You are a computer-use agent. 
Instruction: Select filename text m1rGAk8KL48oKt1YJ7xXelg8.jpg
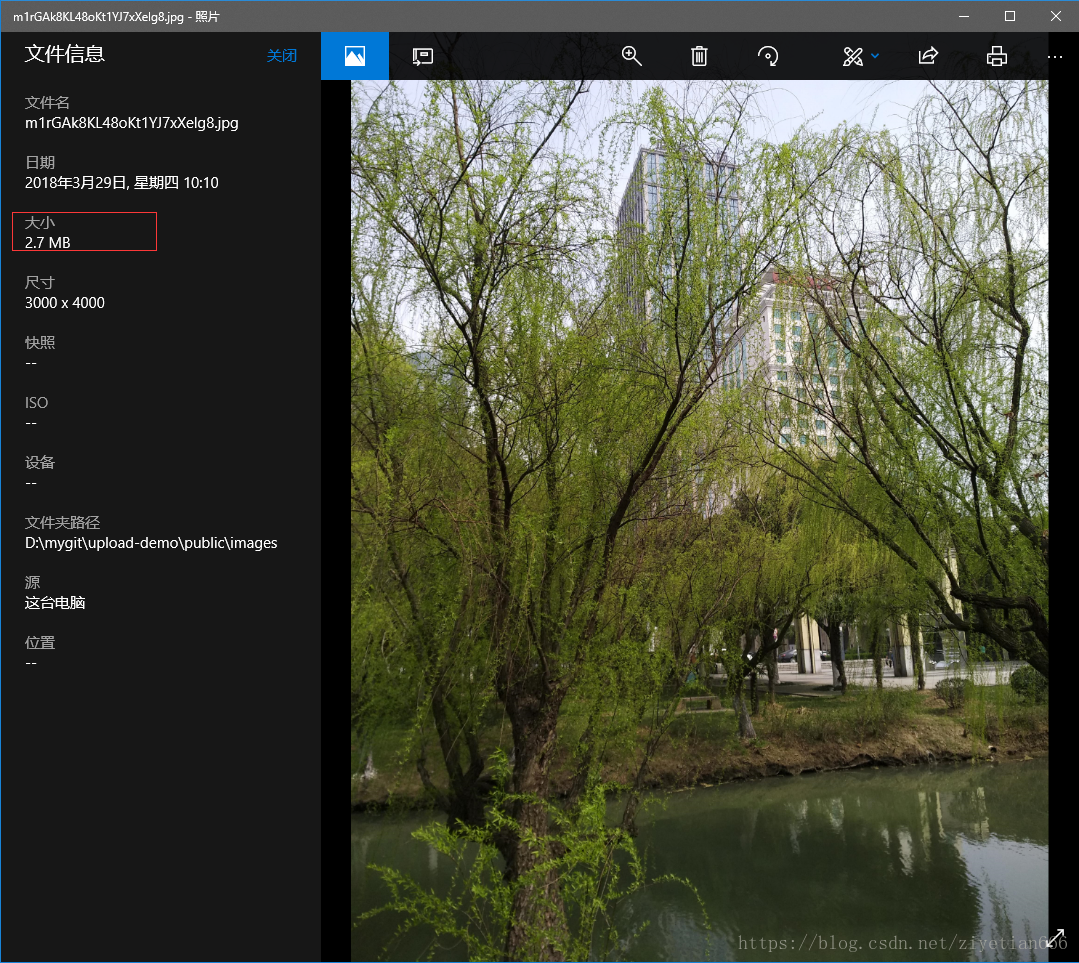[131, 123]
